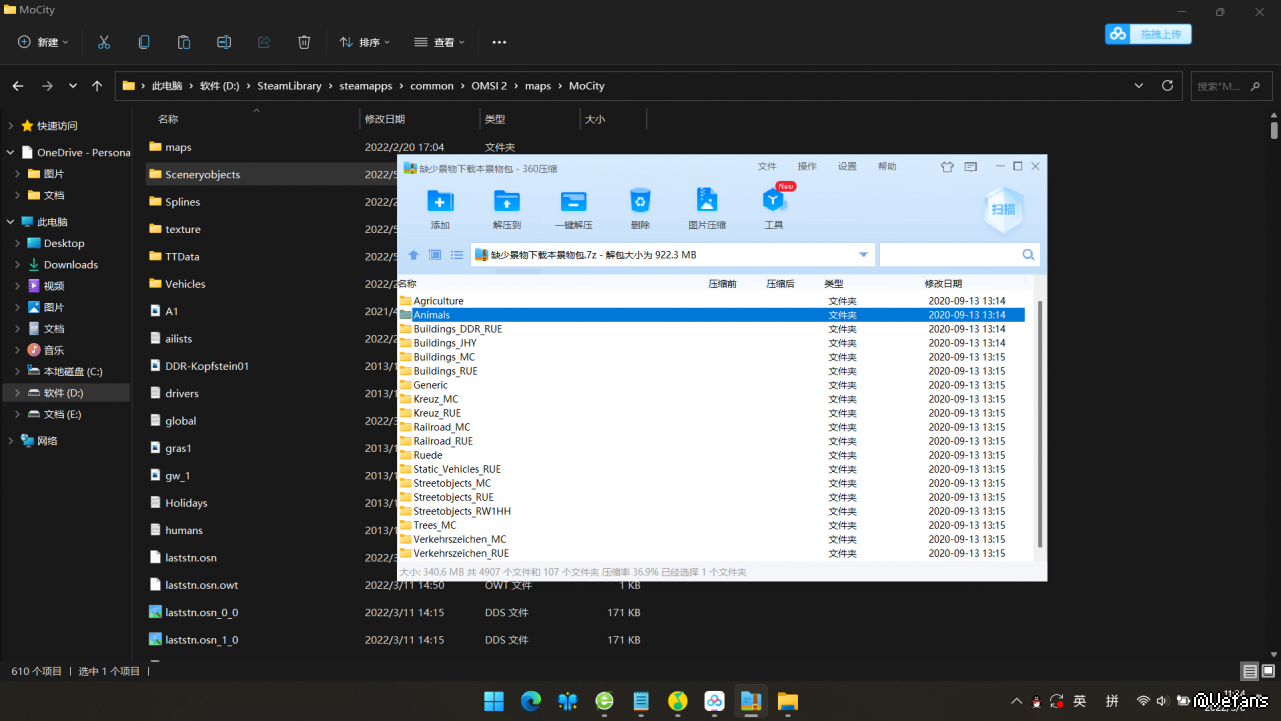Click the 解压到 (Extract to) icon
Image resolution: width=1281 pixels, height=721 pixels.
pyautogui.click(x=507, y=202)
